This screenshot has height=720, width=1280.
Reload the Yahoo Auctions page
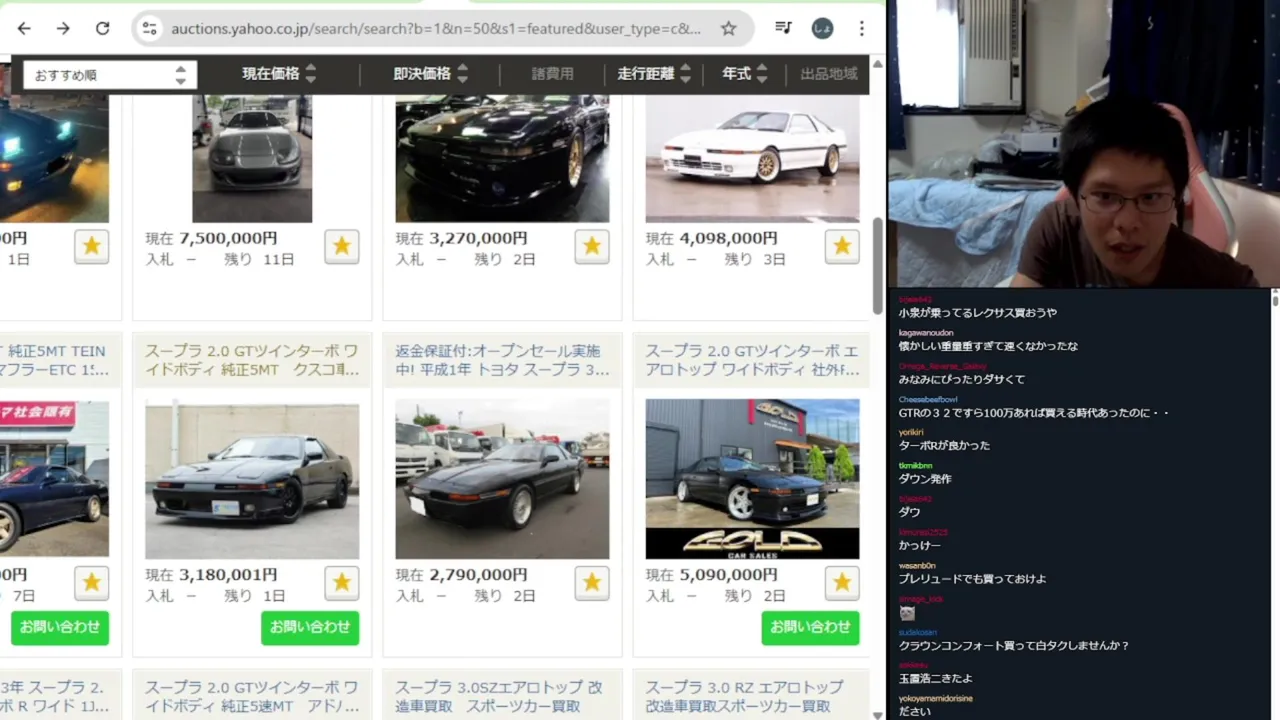coord(102,28)
